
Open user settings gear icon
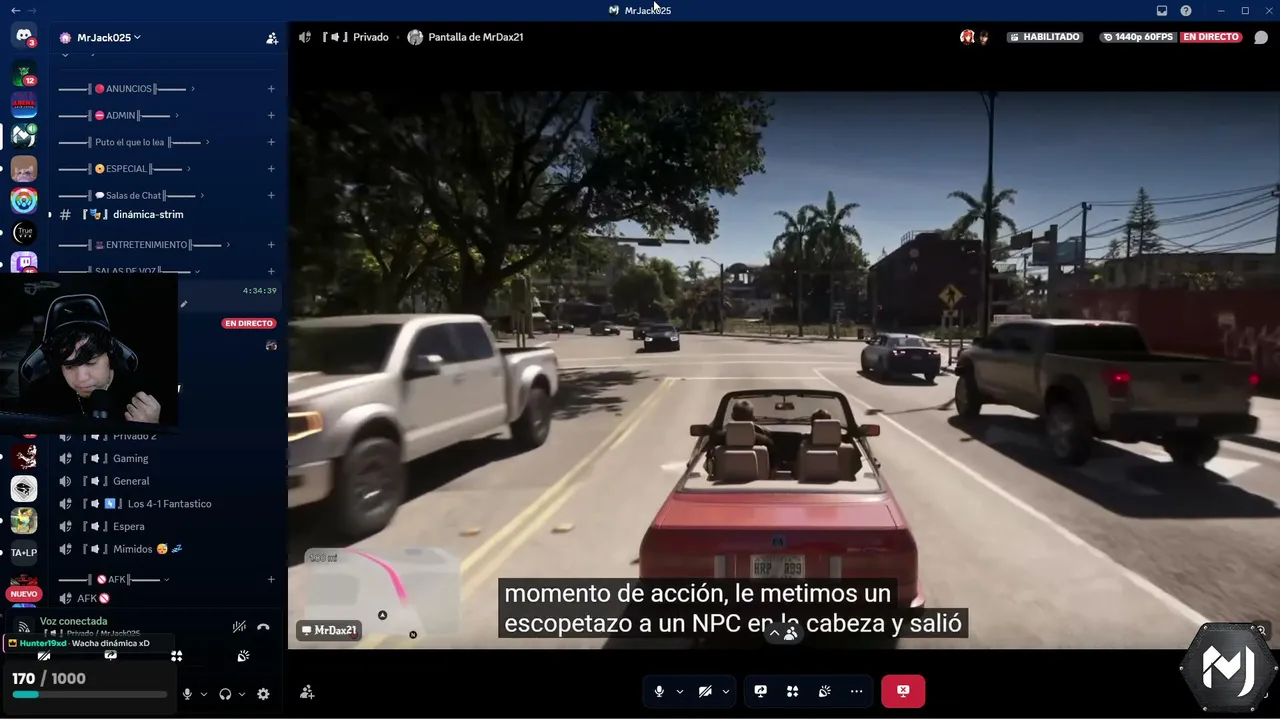pyautogui.click(x=263, y=694)
